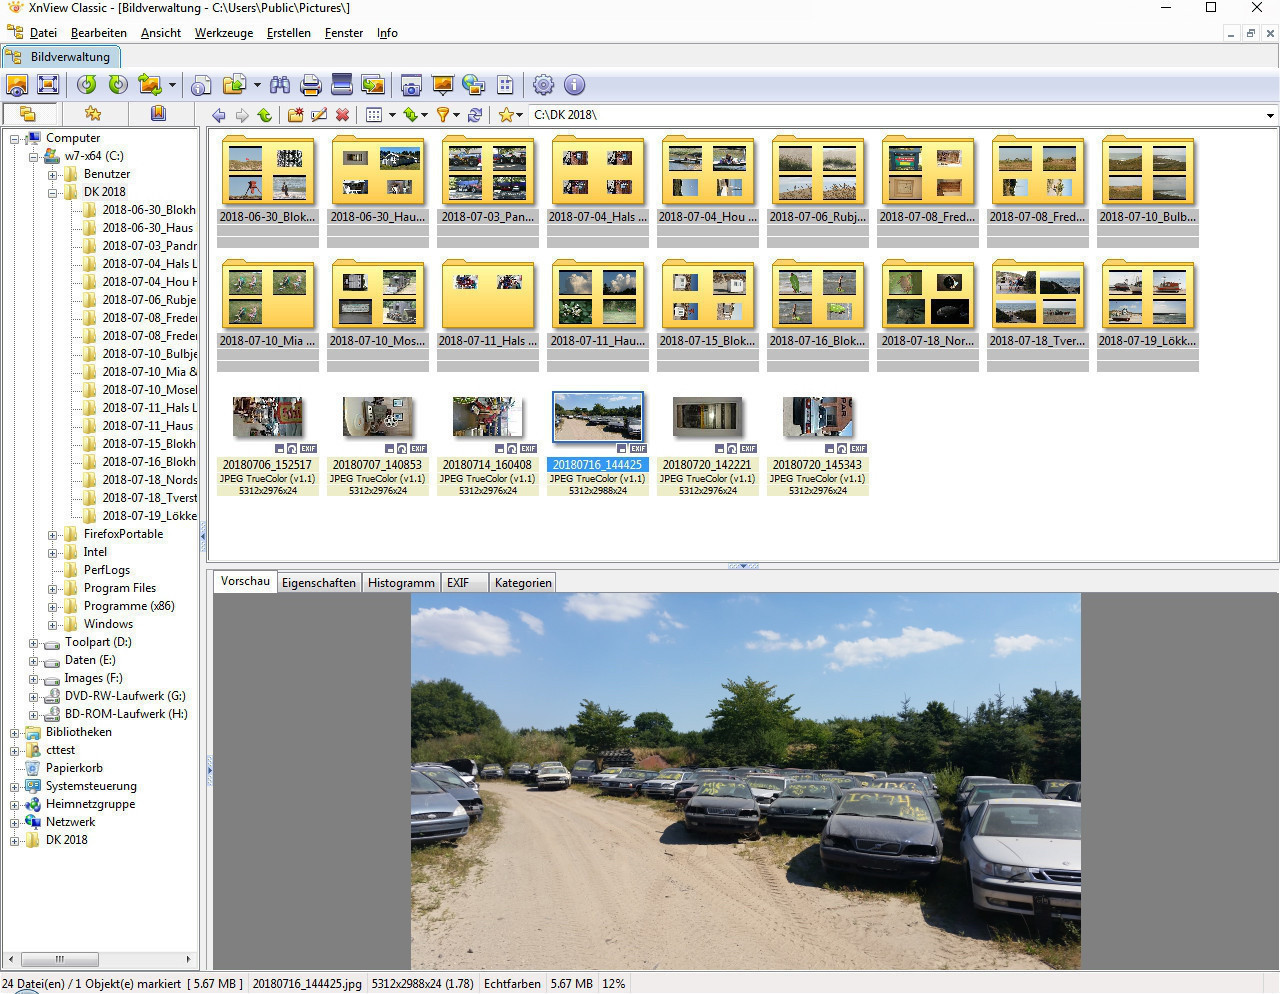Switch to the categories book panel tab
The width and height of the screenshot is (1280, 994).
click(x=158, y=114)
